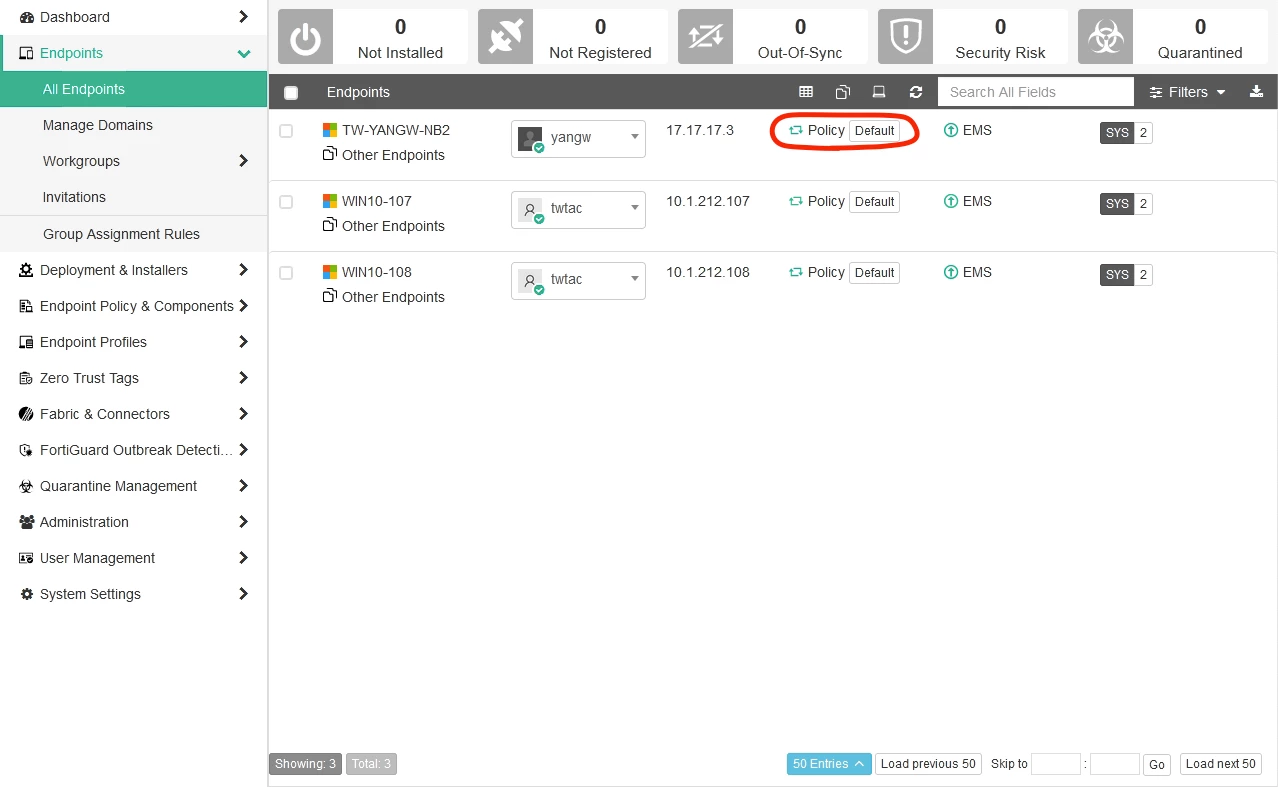Click the second Skip to input field
Viewport: 1278px width, 787px height.
tap(1115, 764)
